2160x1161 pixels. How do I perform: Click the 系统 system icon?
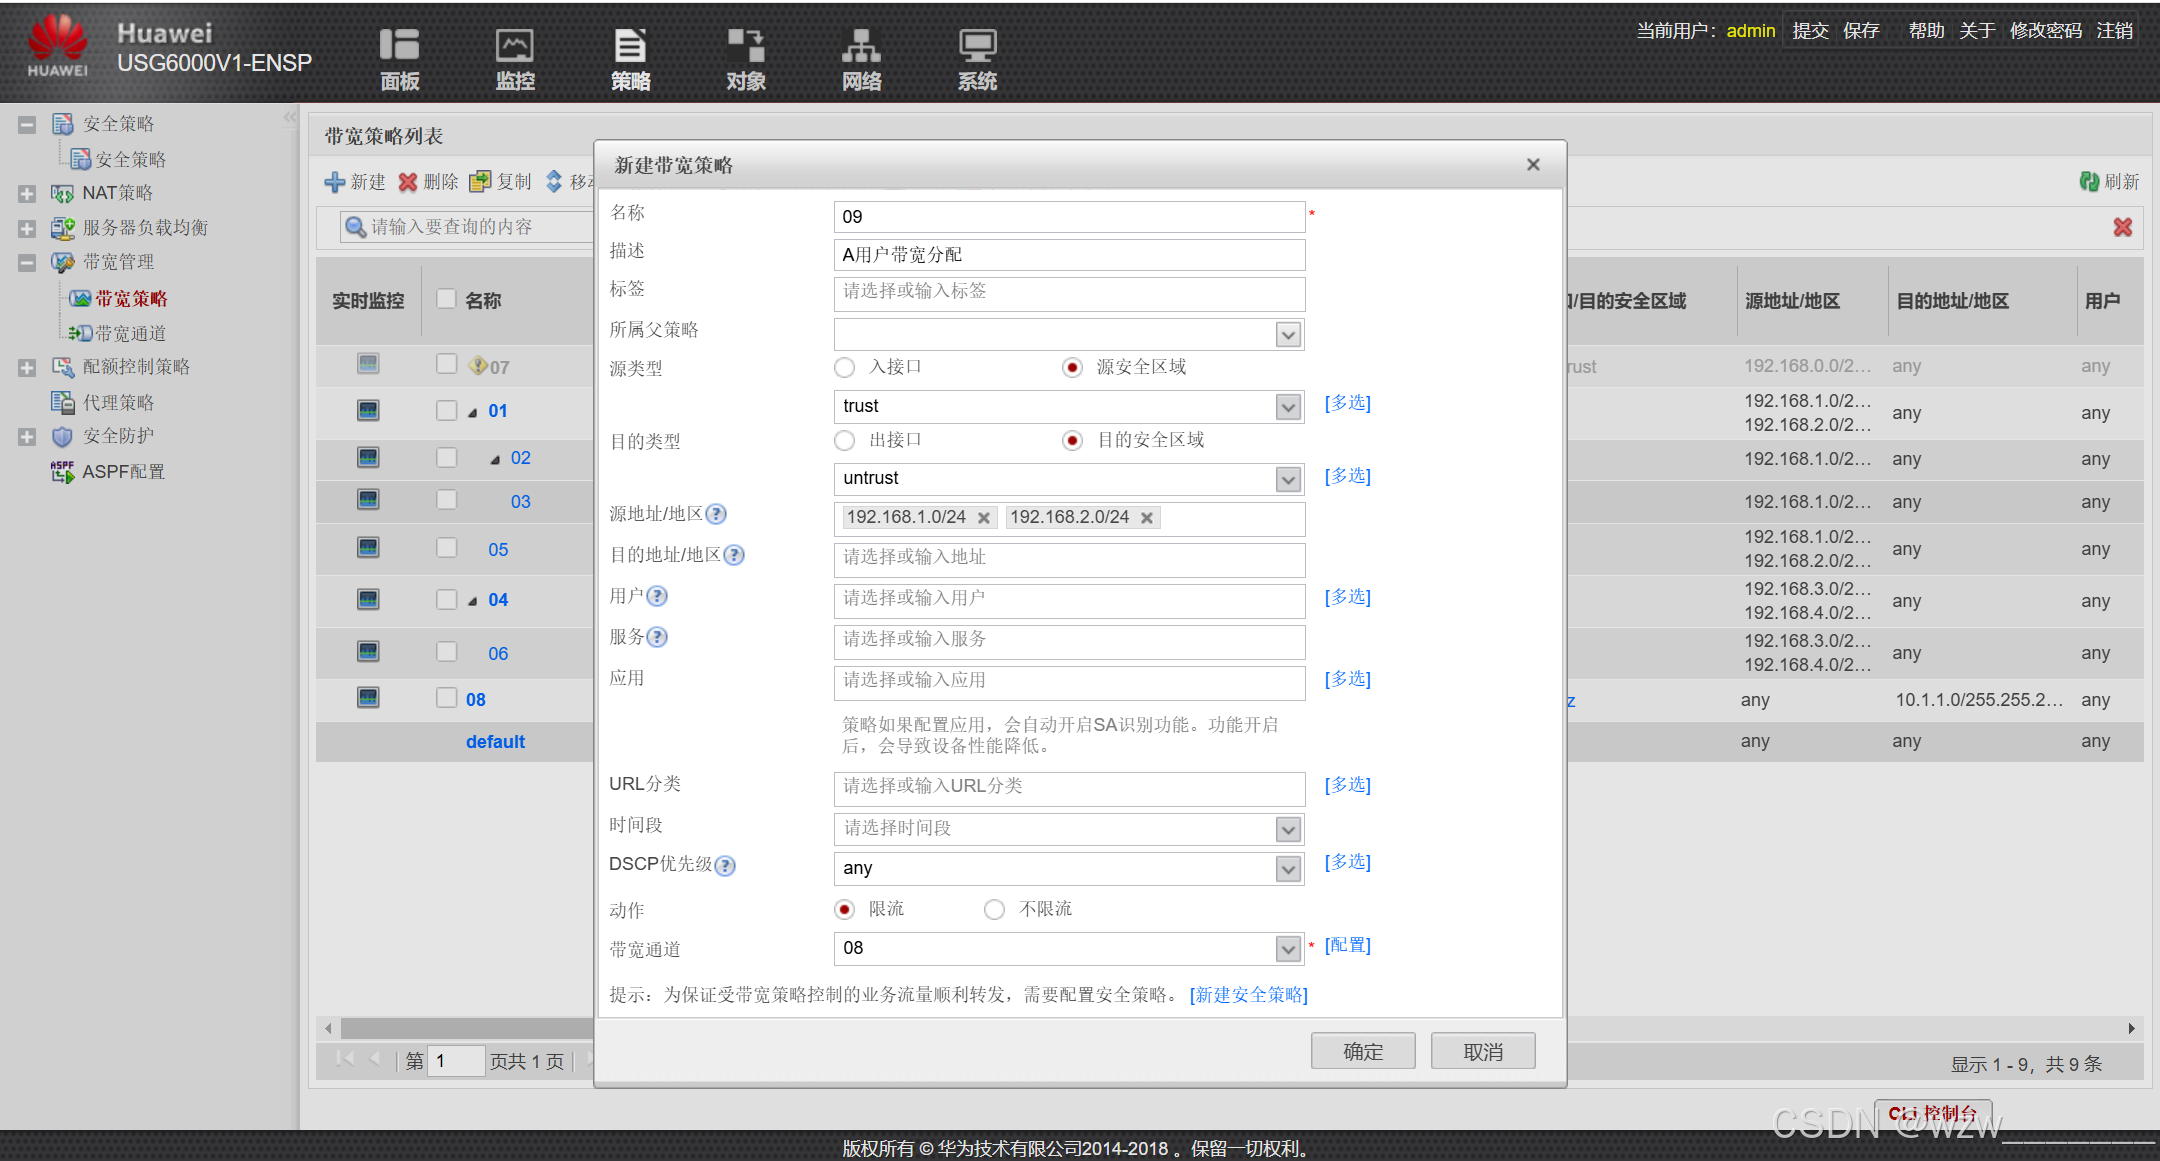[x=977, y=46]
